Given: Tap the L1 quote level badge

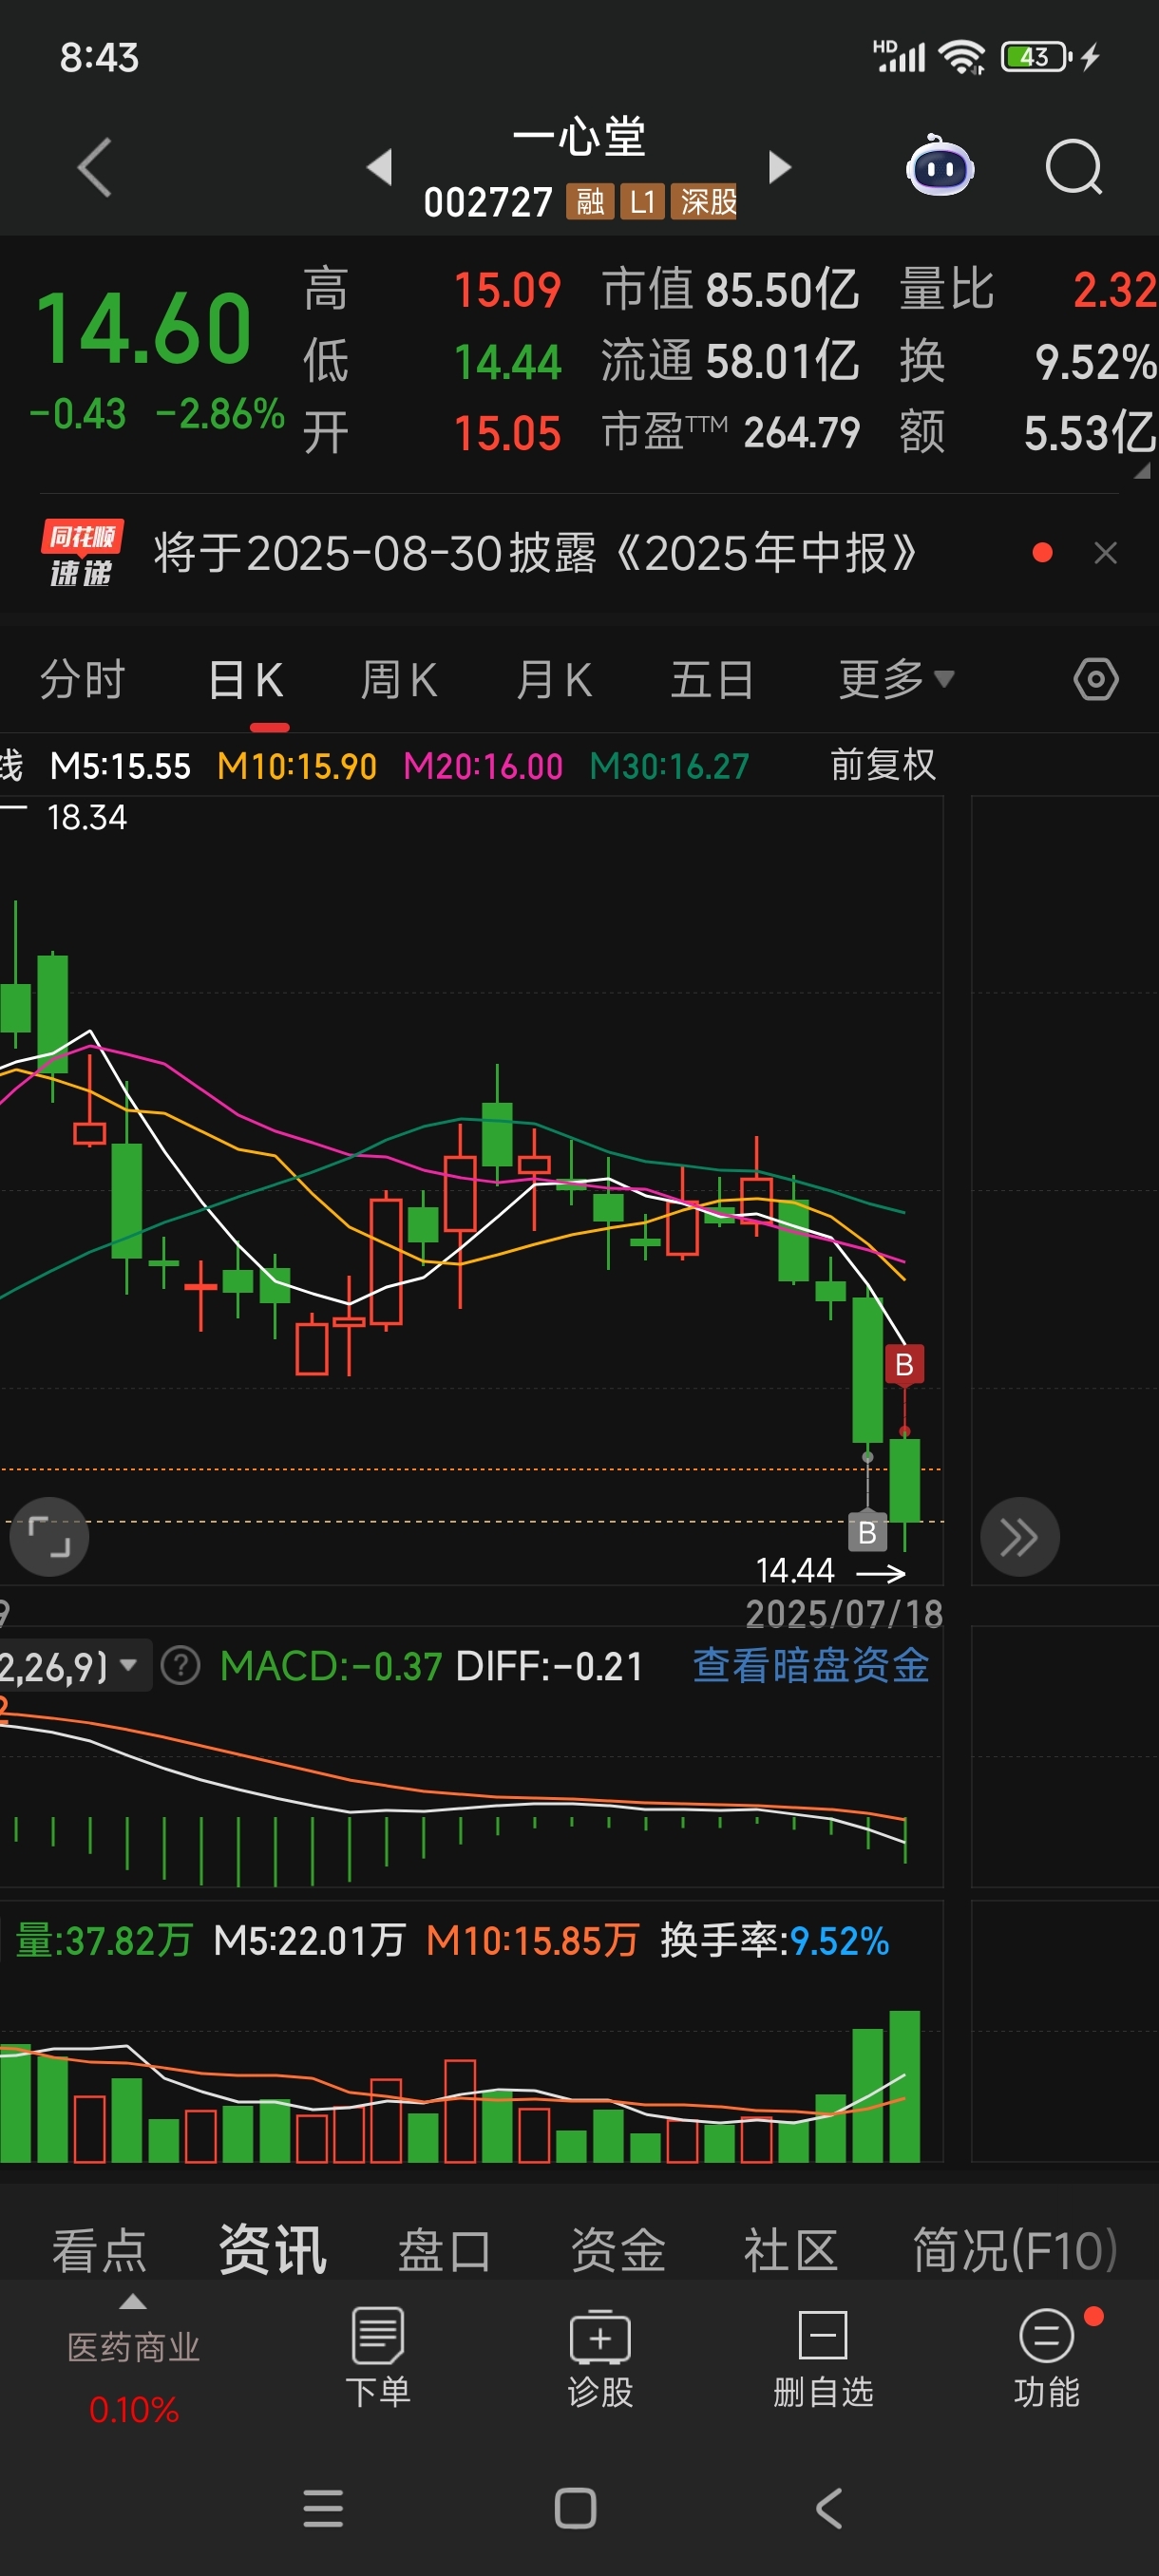Looking at the screenshot, I should tap(642, 202).
